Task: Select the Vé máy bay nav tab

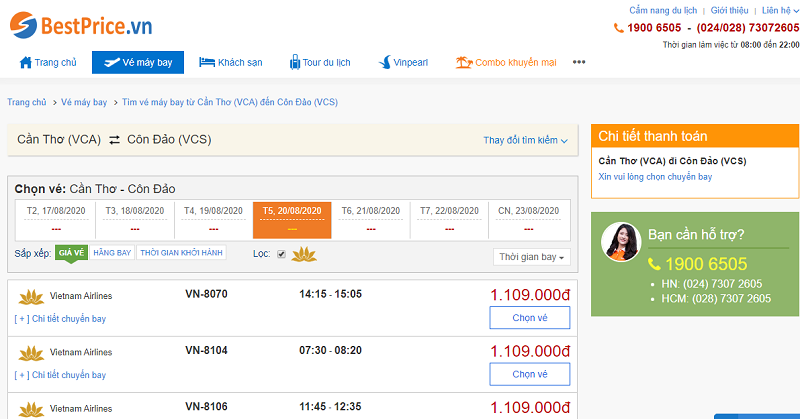Action: pyautogui.click(x=138, y=62)
